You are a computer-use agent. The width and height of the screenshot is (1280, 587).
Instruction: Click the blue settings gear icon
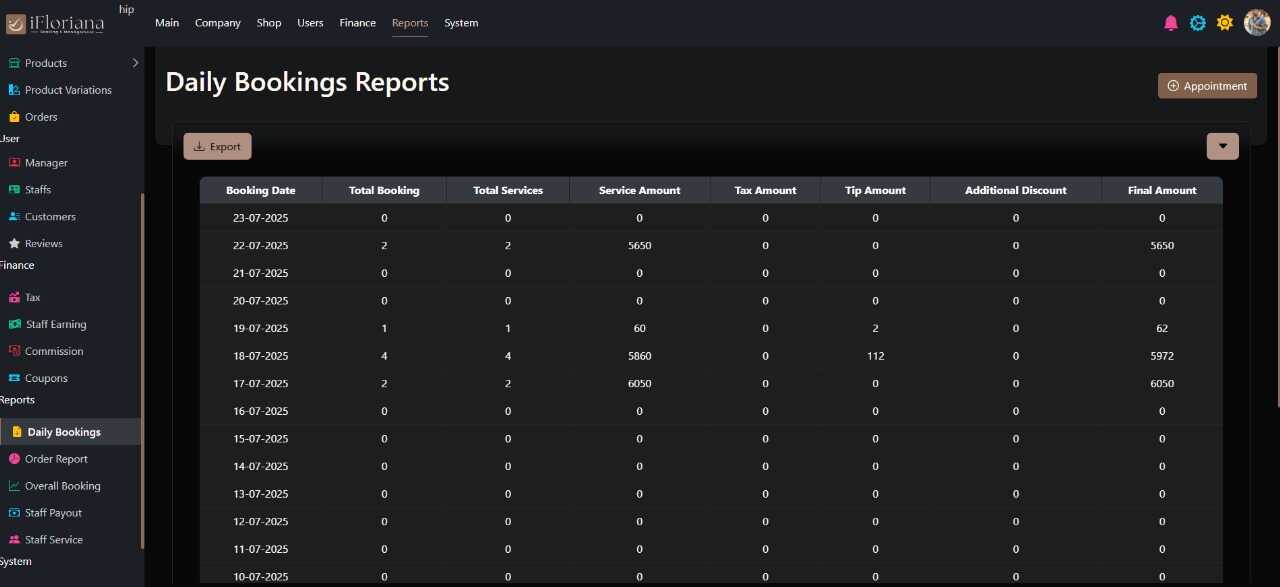(x=1198, y=23)
